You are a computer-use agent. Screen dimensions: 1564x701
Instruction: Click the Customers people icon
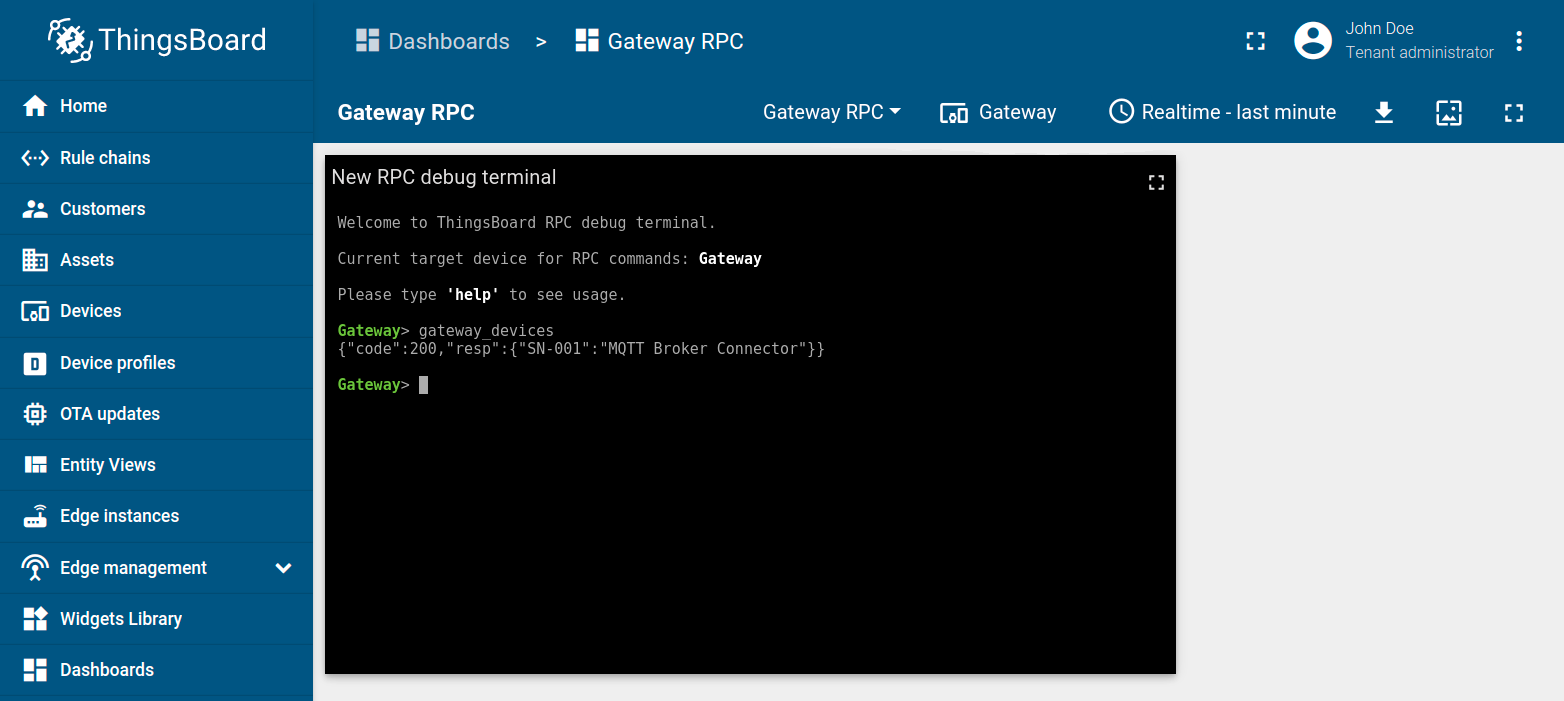[35, 209]
